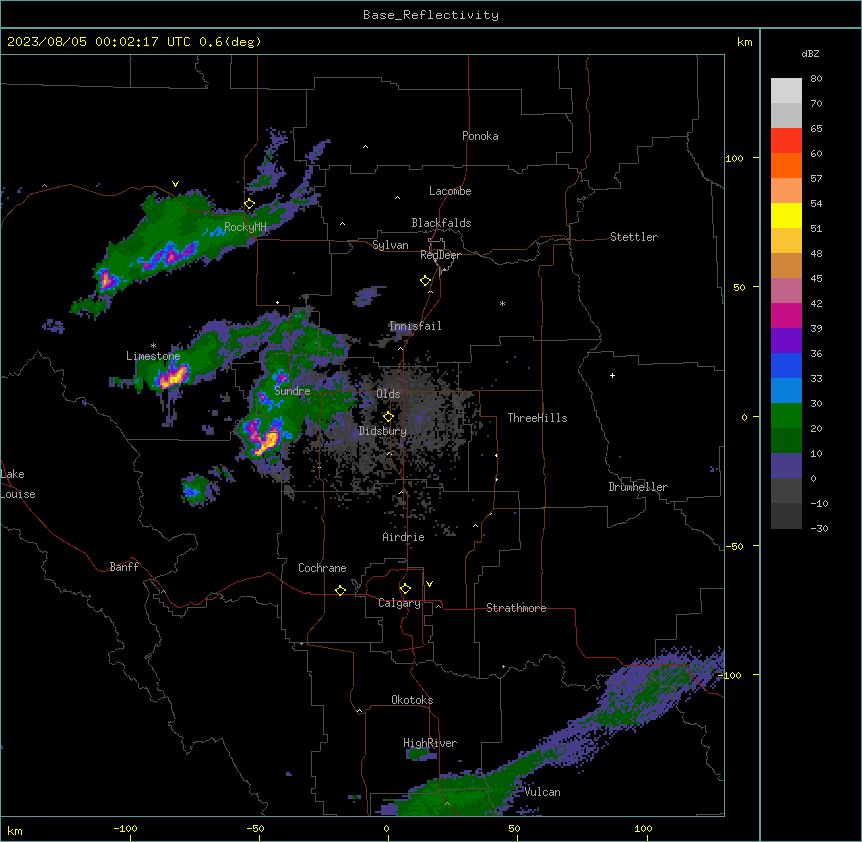862x842 pixels.
Task: Click the magenta 42 dBZ legend swatch
Action: click(786, 315)
